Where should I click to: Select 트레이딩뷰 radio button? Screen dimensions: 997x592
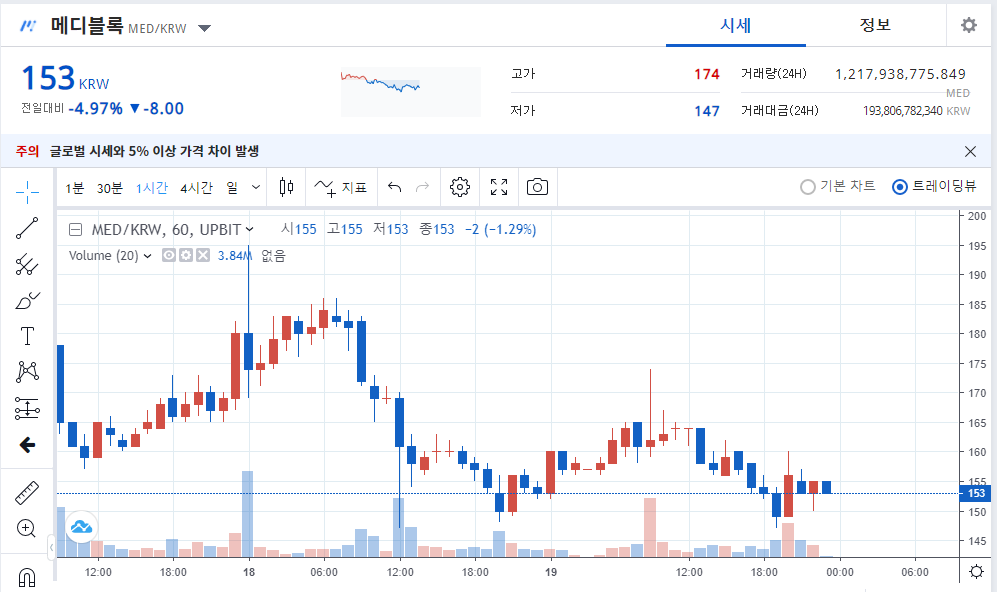[900, 187]
